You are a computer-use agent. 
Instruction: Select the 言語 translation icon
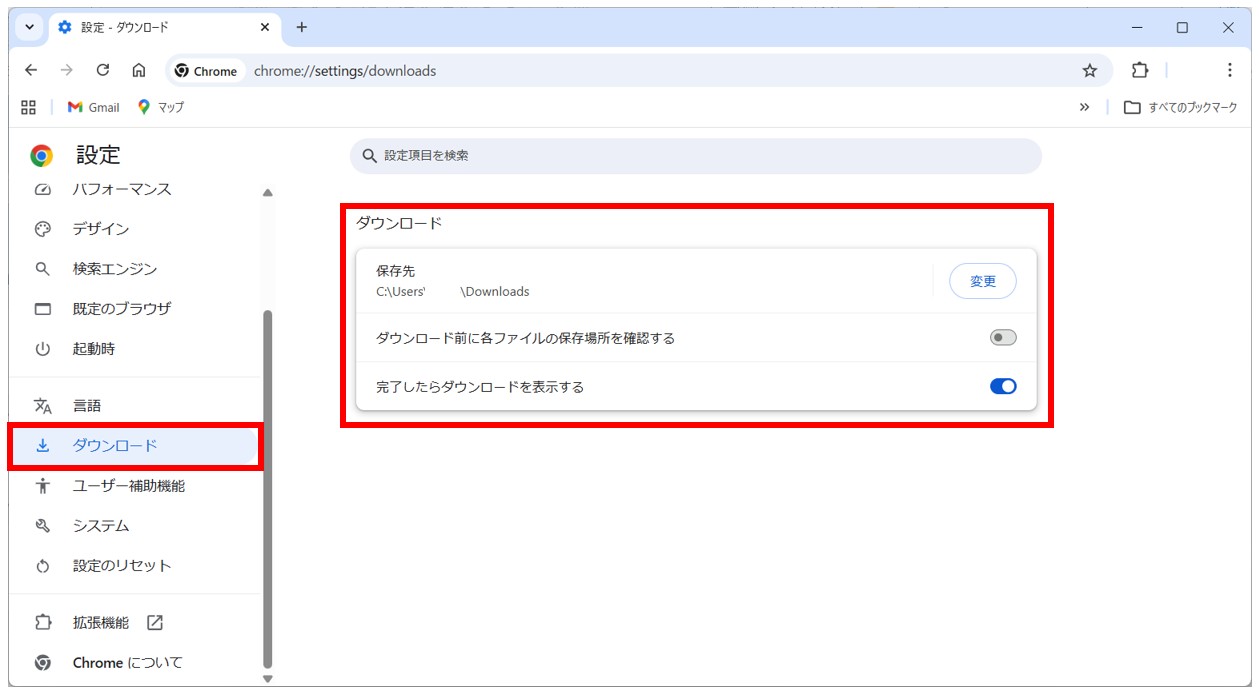[42, 405]
